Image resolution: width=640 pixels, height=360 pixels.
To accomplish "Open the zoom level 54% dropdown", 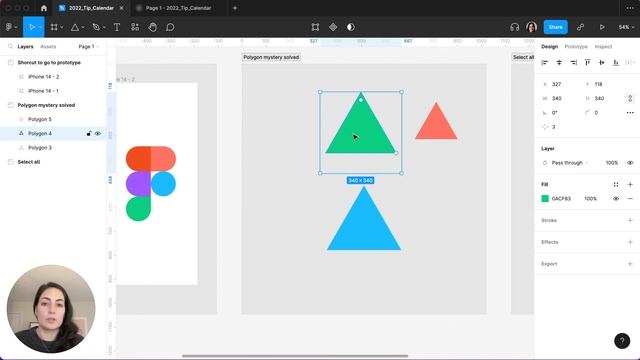I will [x=626, y=27].
